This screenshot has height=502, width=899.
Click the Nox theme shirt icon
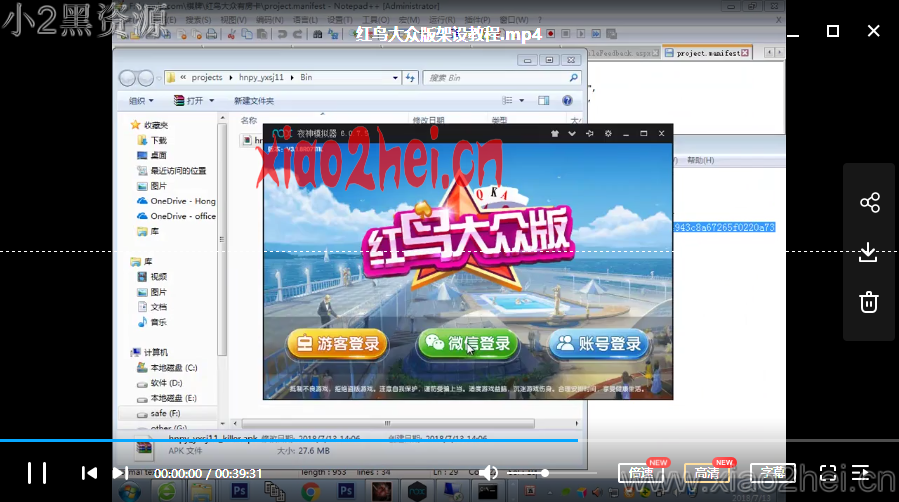[x=554, y=134]
